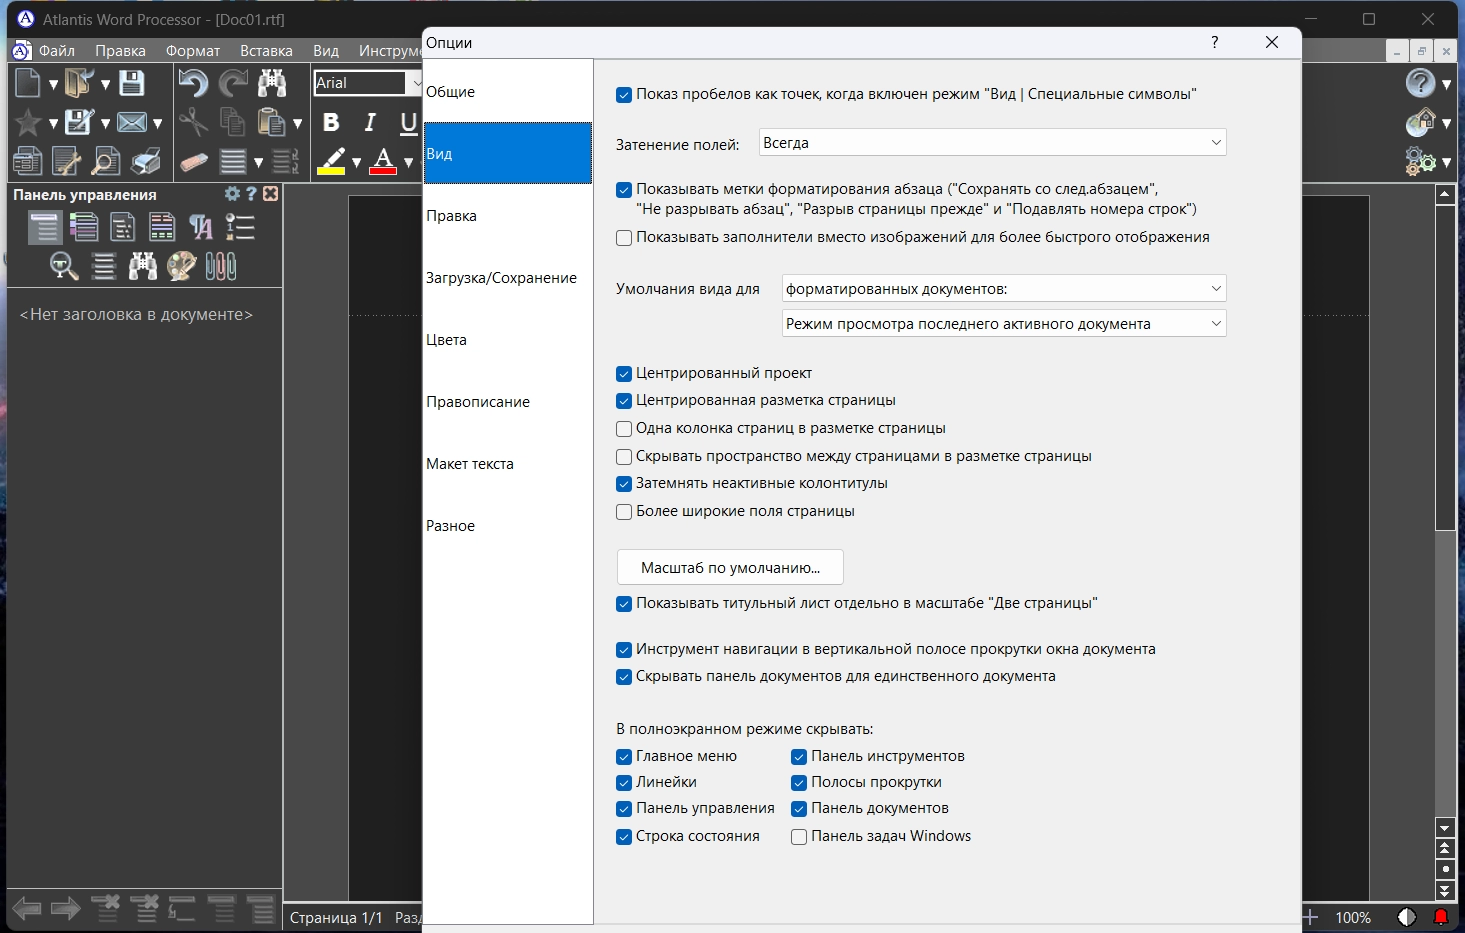Check "Одна колонка страниц в разметке страницы"

624,429
